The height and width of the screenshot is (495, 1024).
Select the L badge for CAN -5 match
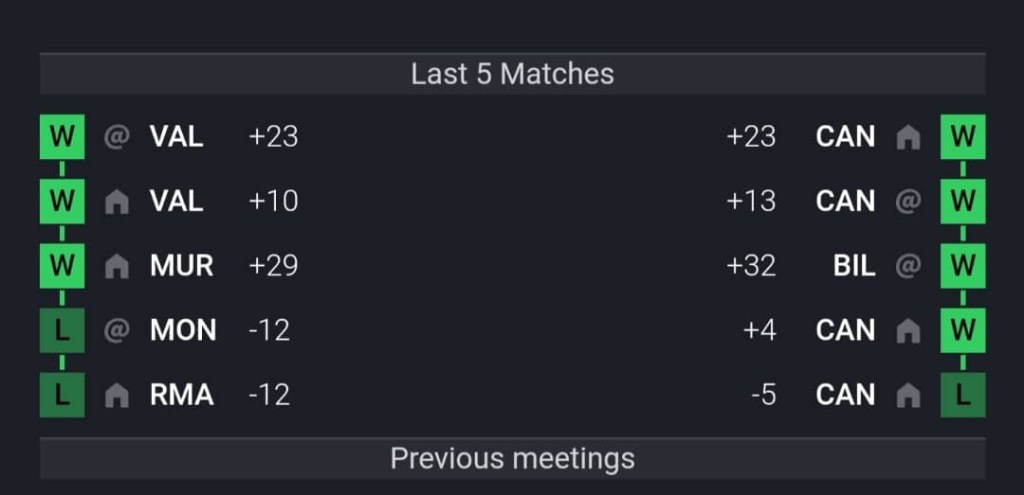pyautogui.click(x=963, y=395)
